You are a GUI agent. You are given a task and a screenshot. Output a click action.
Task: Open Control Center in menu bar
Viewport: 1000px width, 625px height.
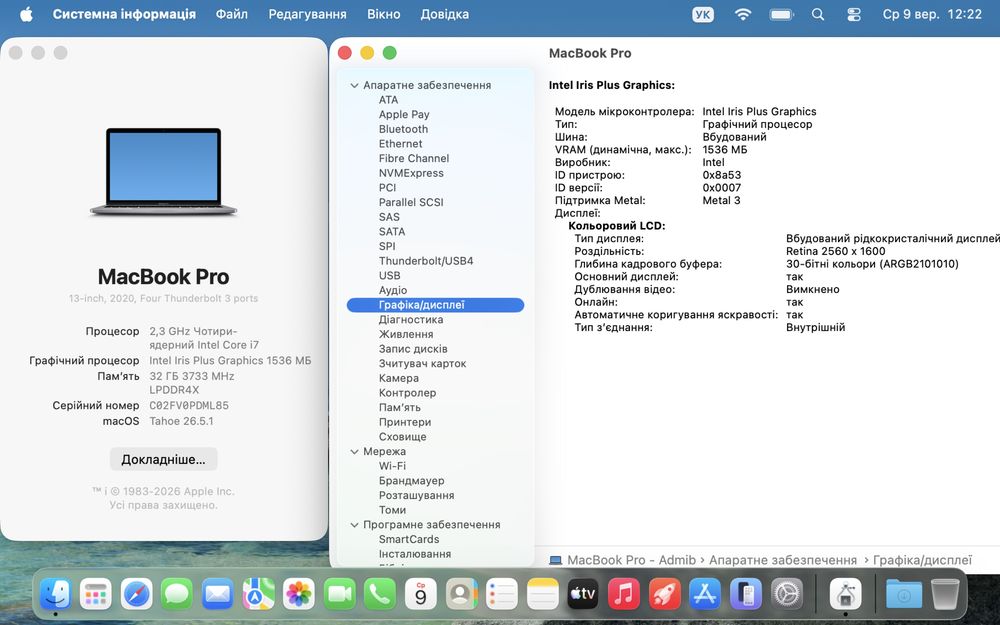point(853,14)
